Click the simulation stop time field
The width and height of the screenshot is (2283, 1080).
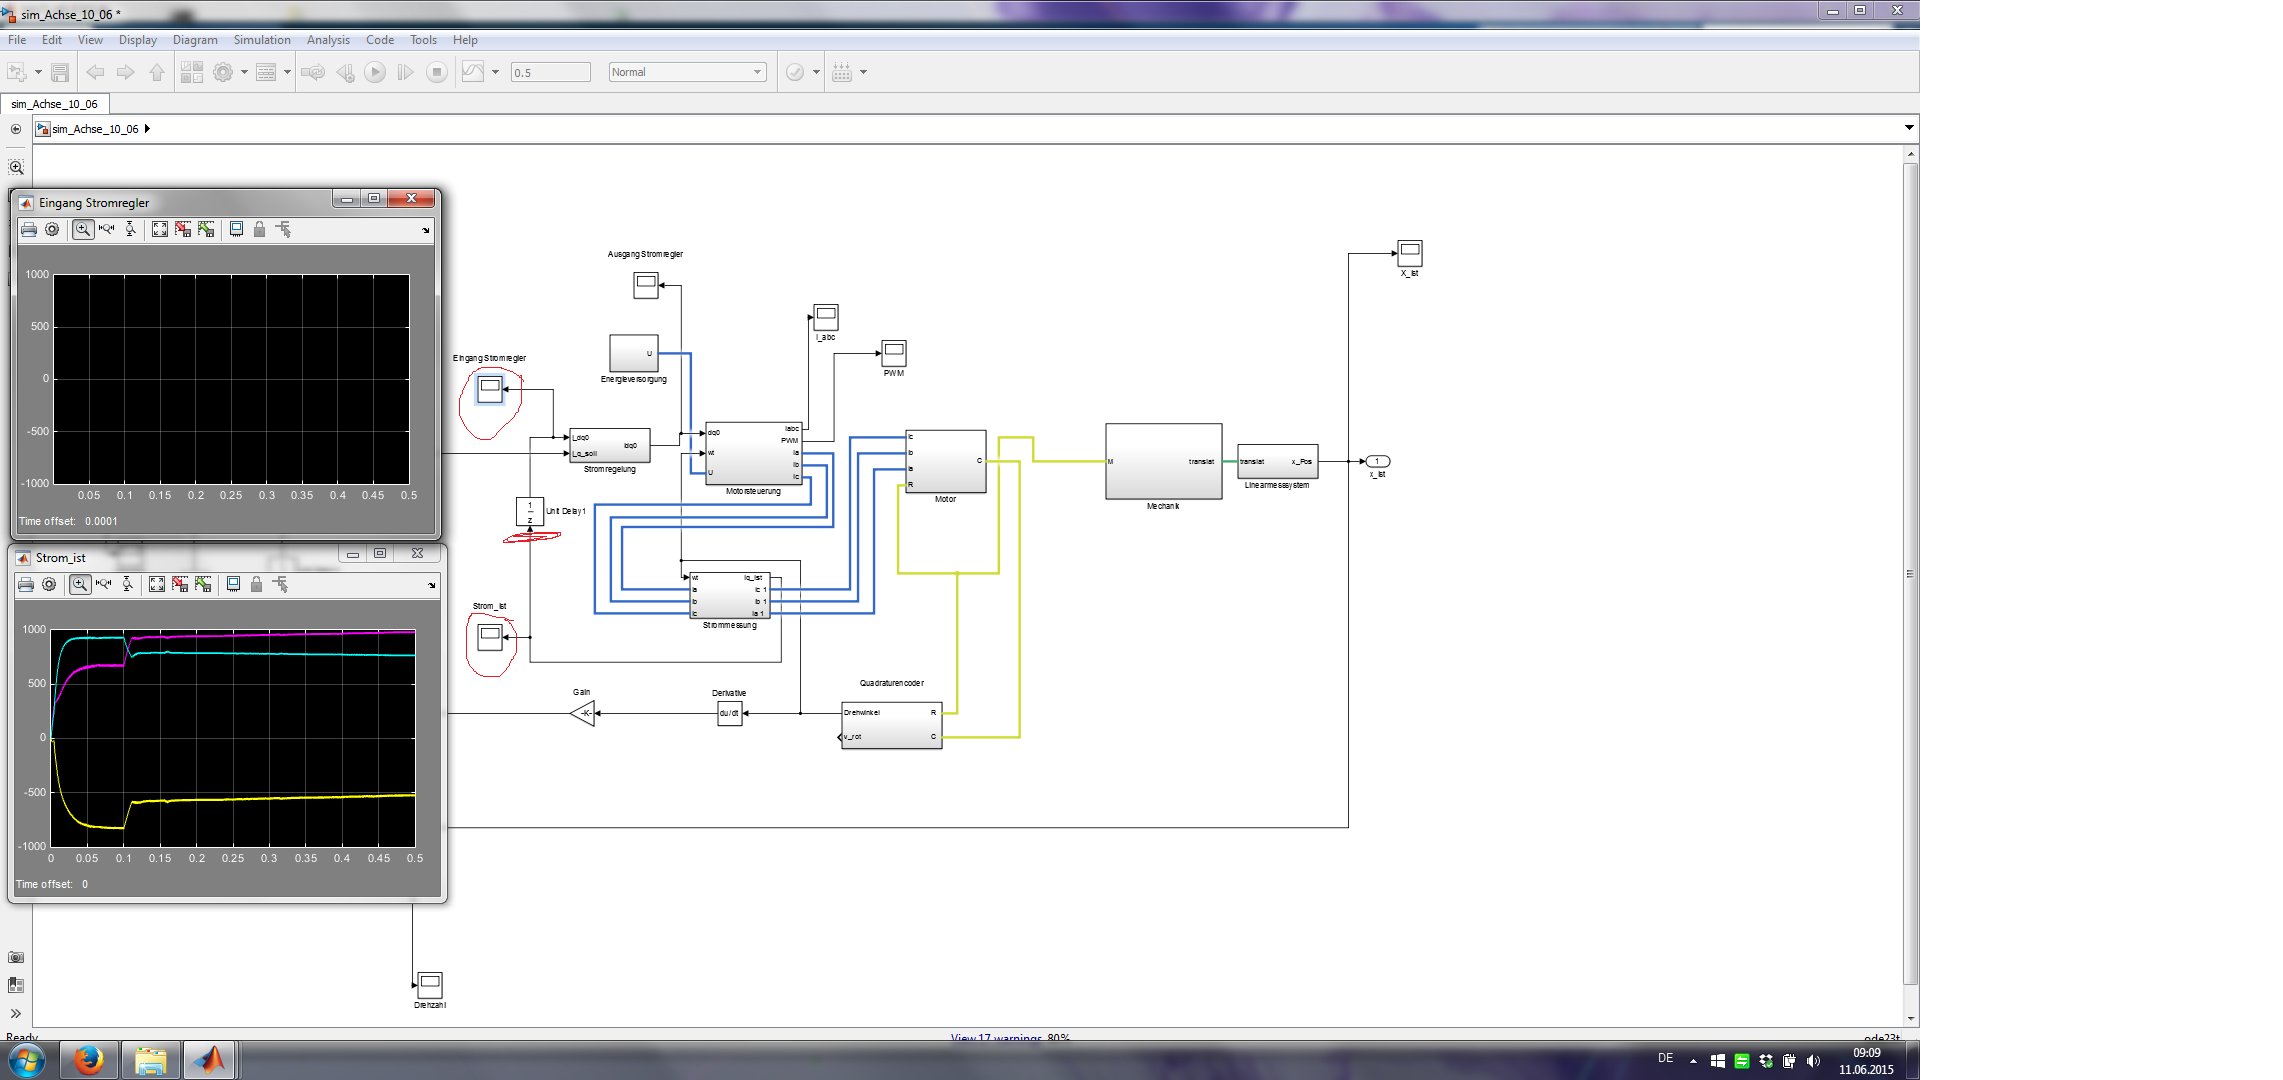550,72
